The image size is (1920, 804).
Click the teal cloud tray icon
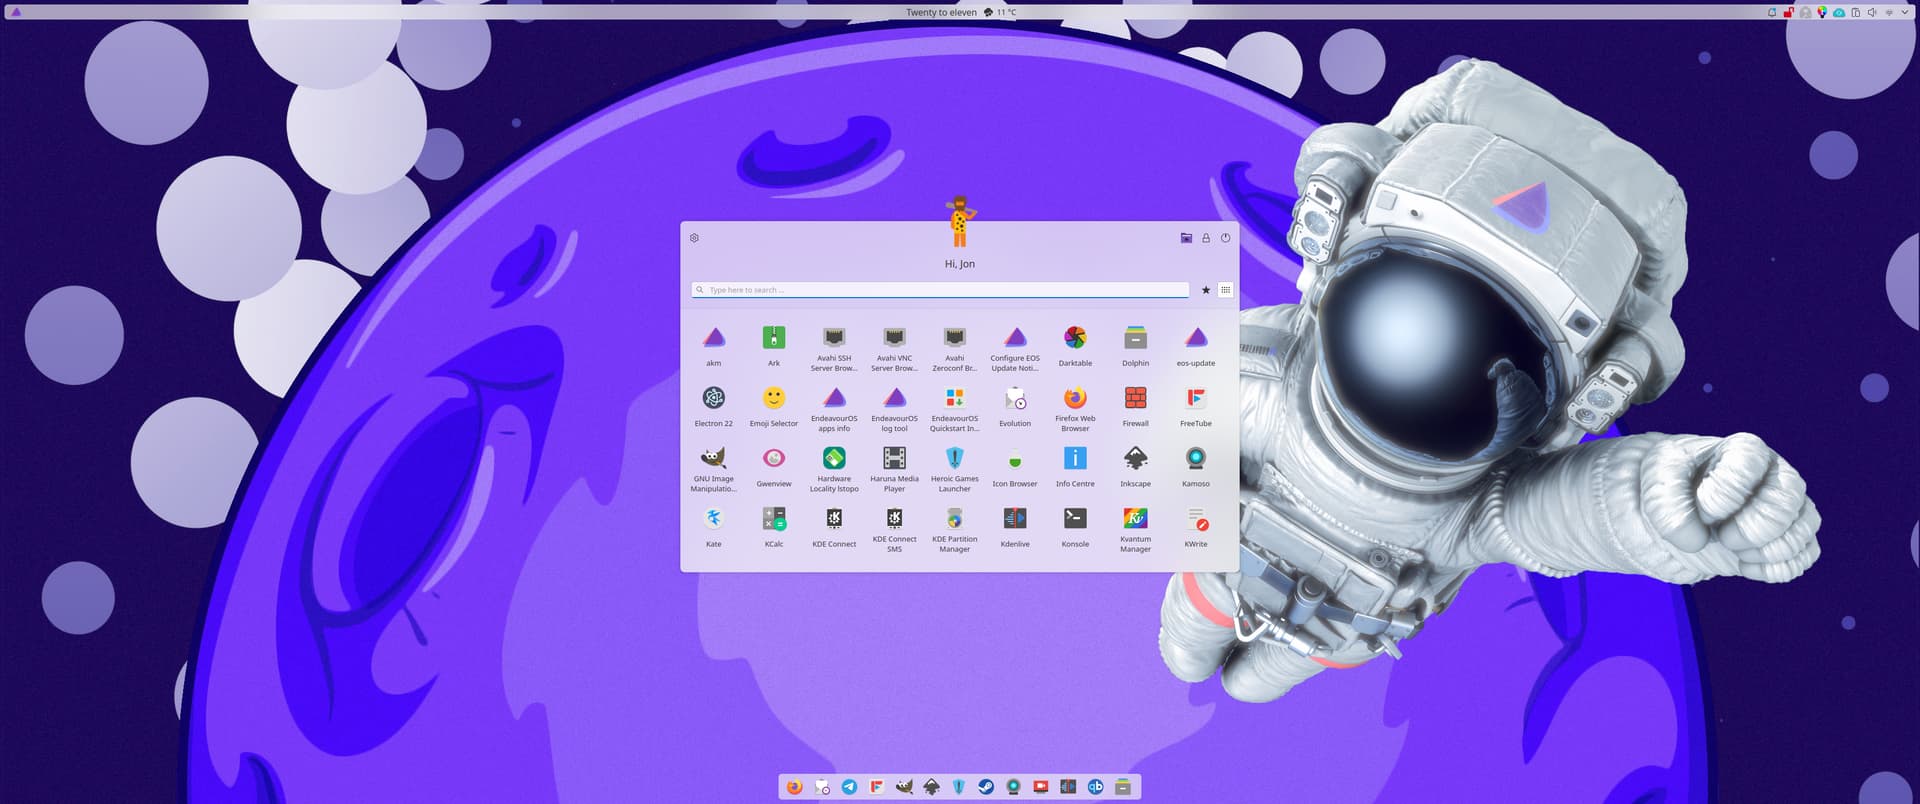point(1839,12)
